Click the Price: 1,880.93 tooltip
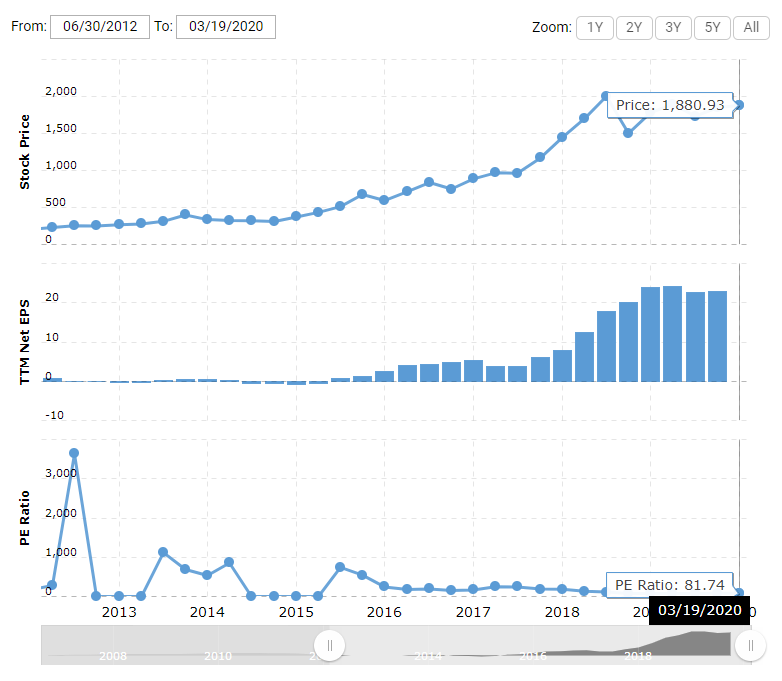This screenshot has height=681, width=782. 670,105
